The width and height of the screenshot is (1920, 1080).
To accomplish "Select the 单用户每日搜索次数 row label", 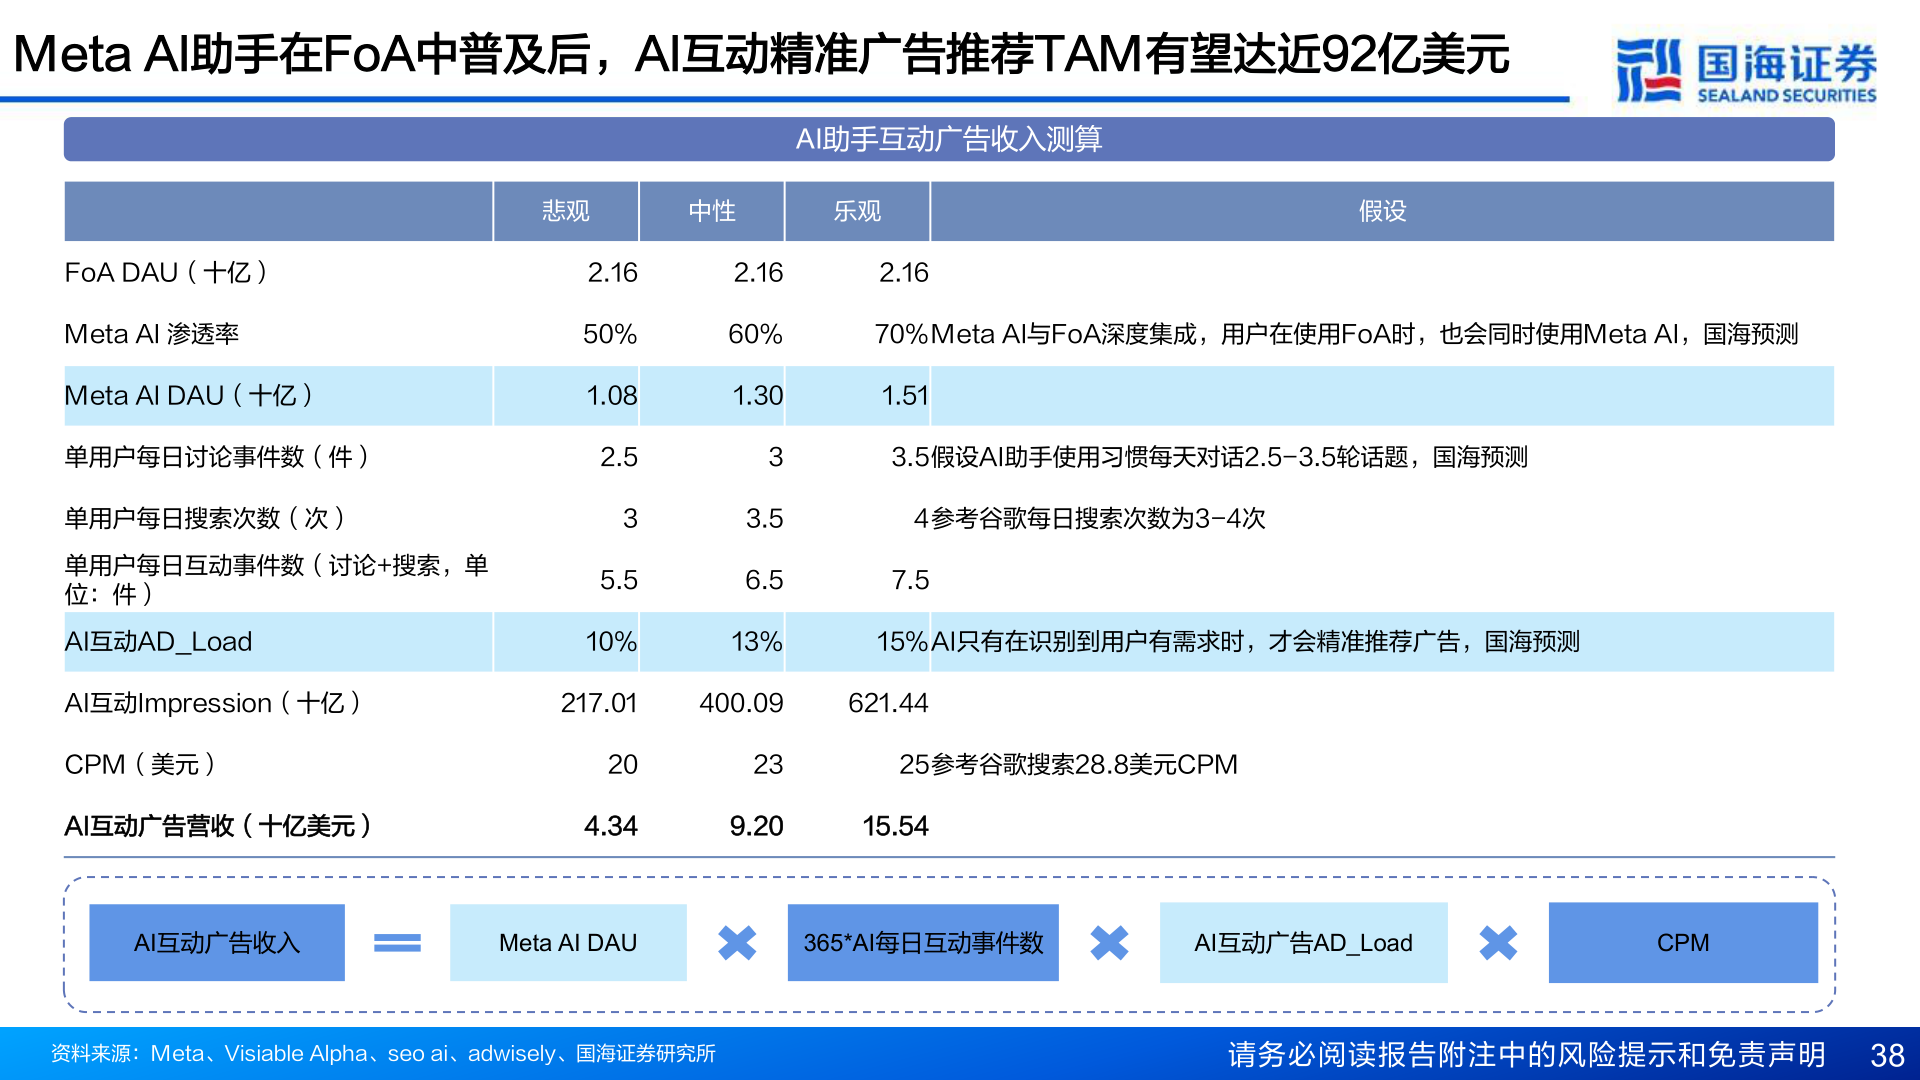I will 206,518.
